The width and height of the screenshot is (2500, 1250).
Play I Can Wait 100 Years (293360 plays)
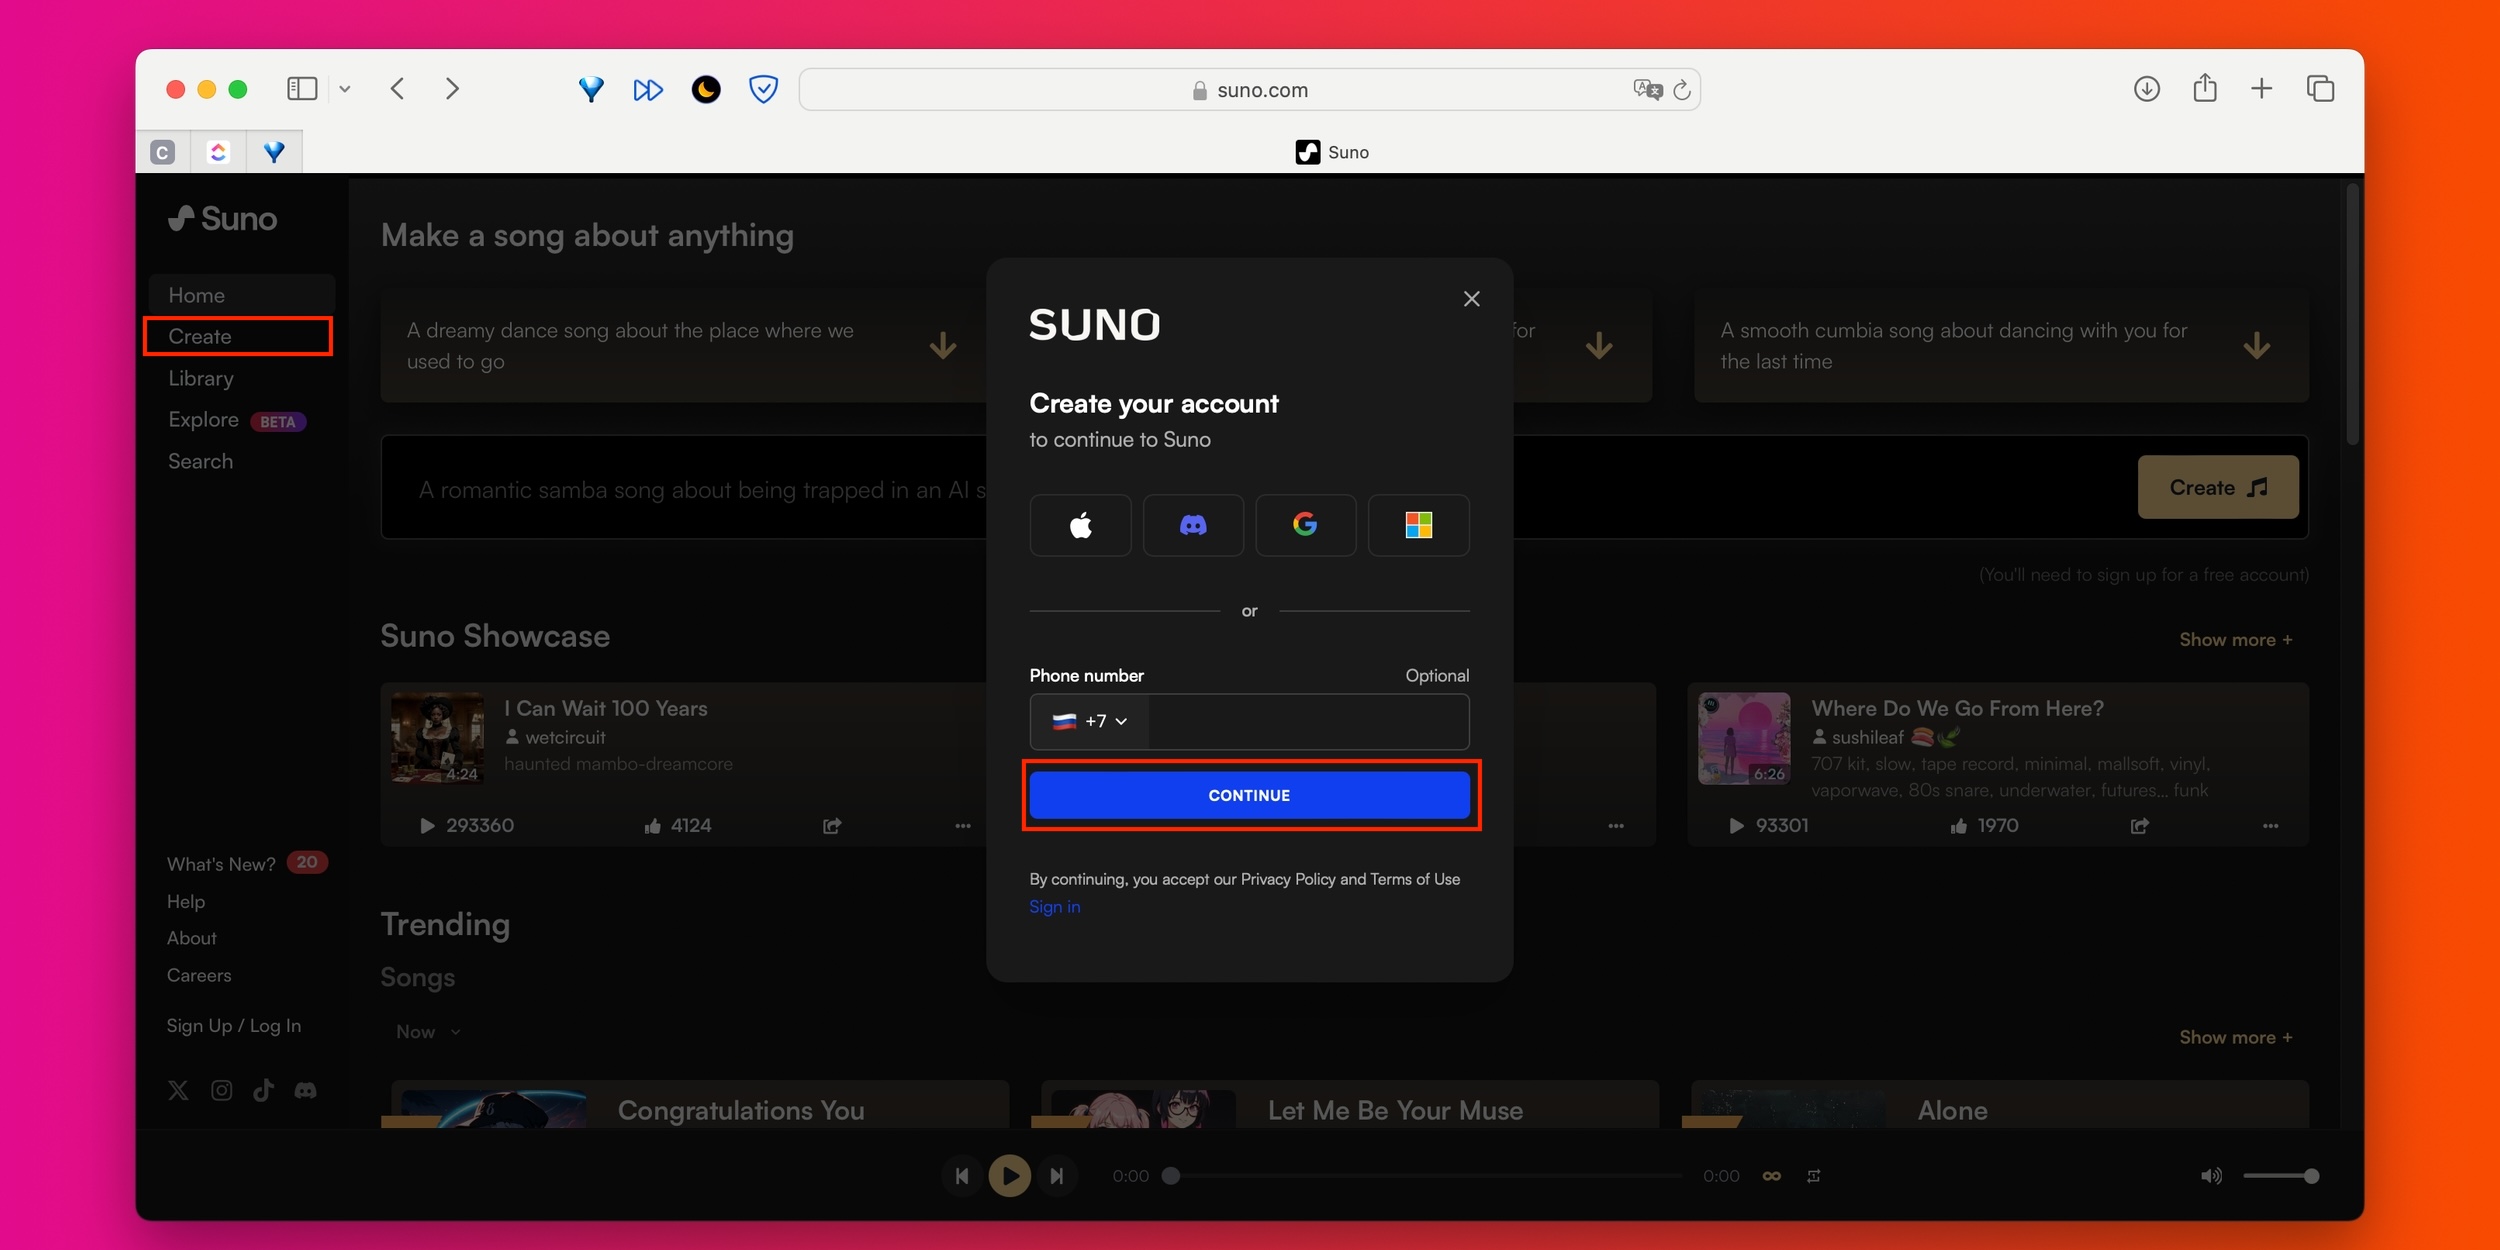(x=427, y=826)
